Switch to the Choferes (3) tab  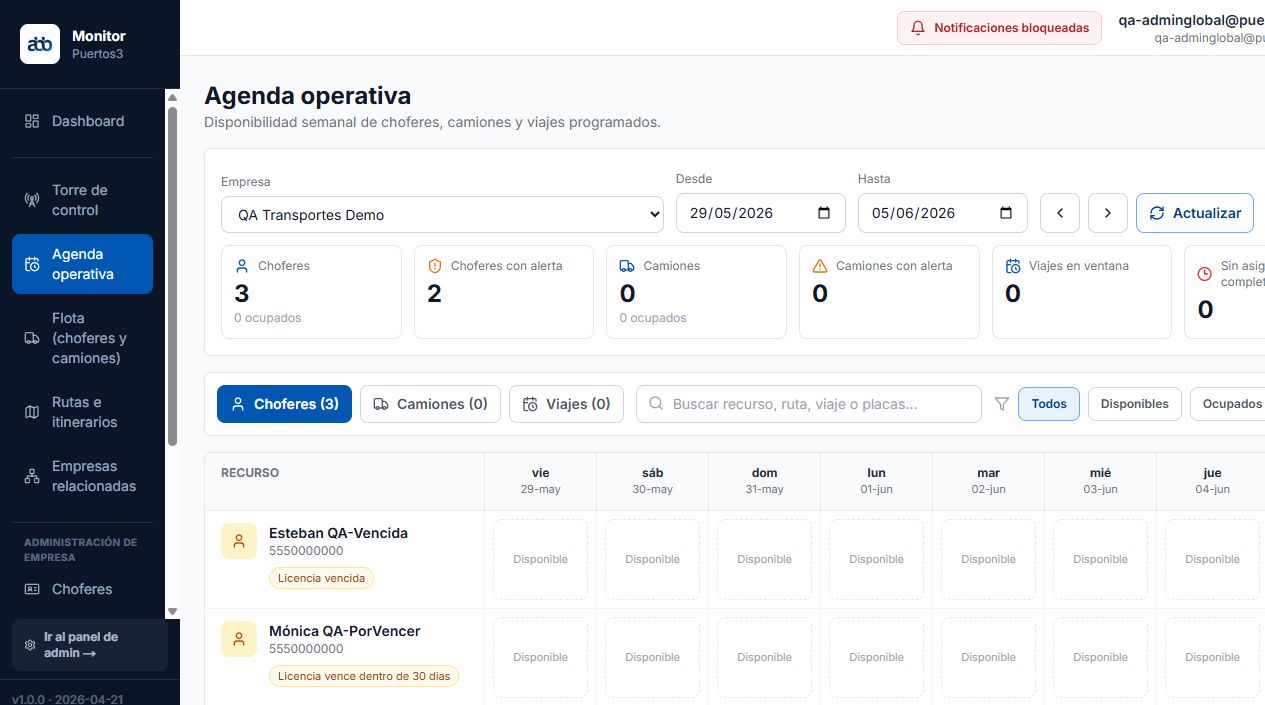click(284, 404)
